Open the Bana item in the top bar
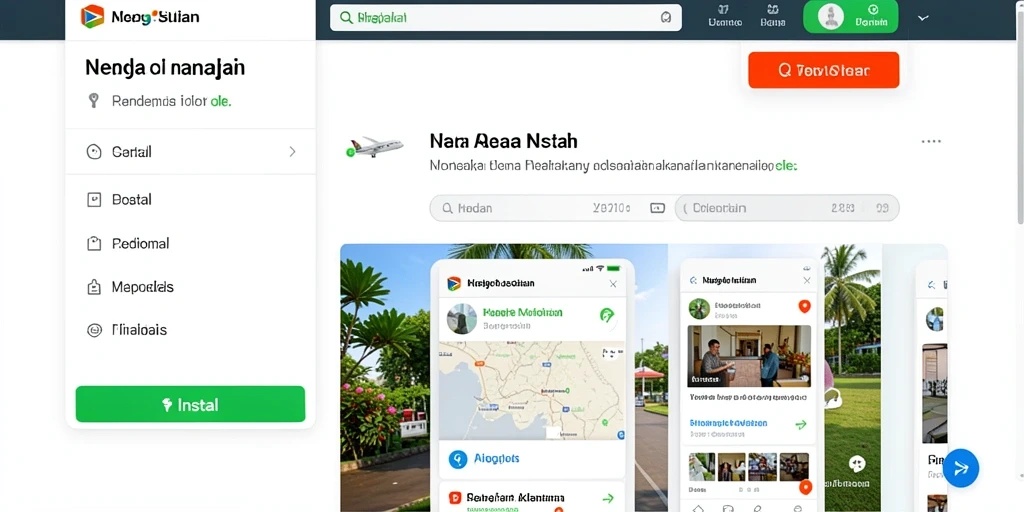This screenshot has height=512, width=1024. (x=773, y=16)
